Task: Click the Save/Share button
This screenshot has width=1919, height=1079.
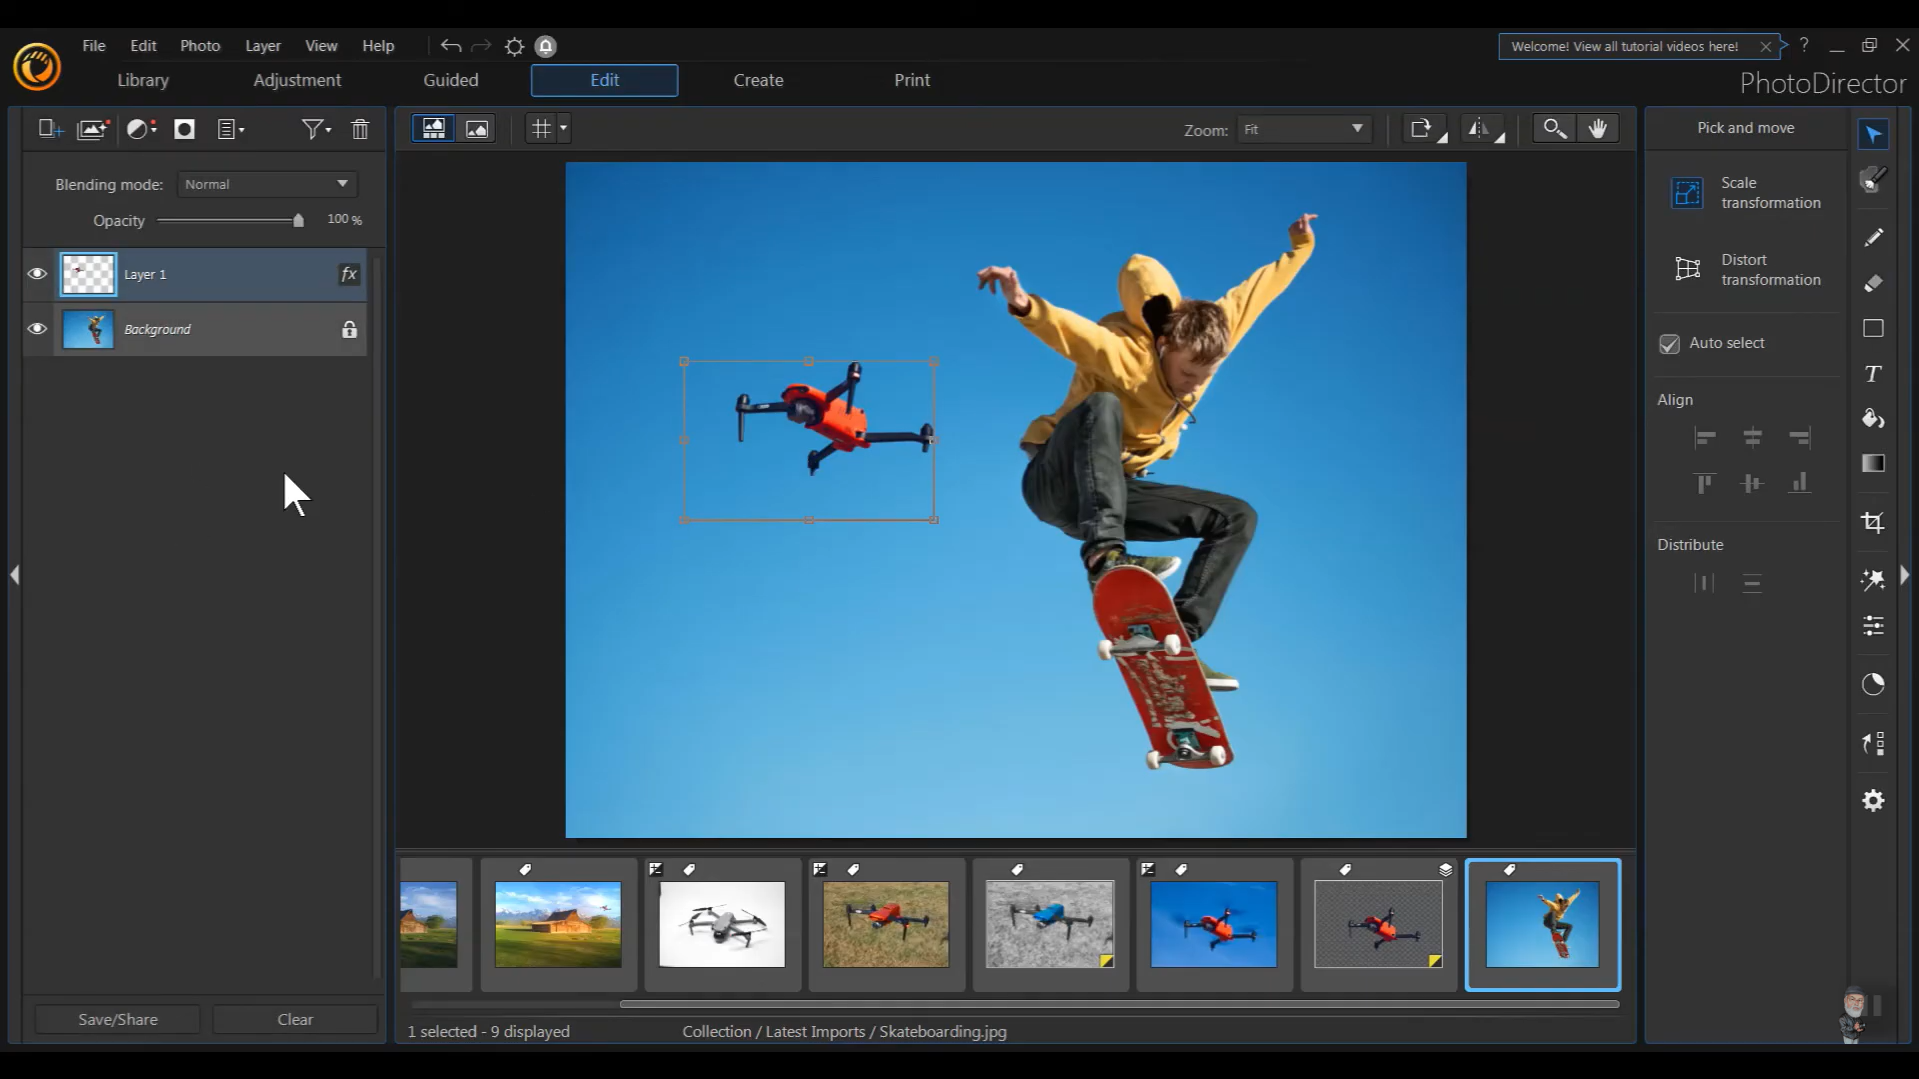Action: click(116, 1018)
